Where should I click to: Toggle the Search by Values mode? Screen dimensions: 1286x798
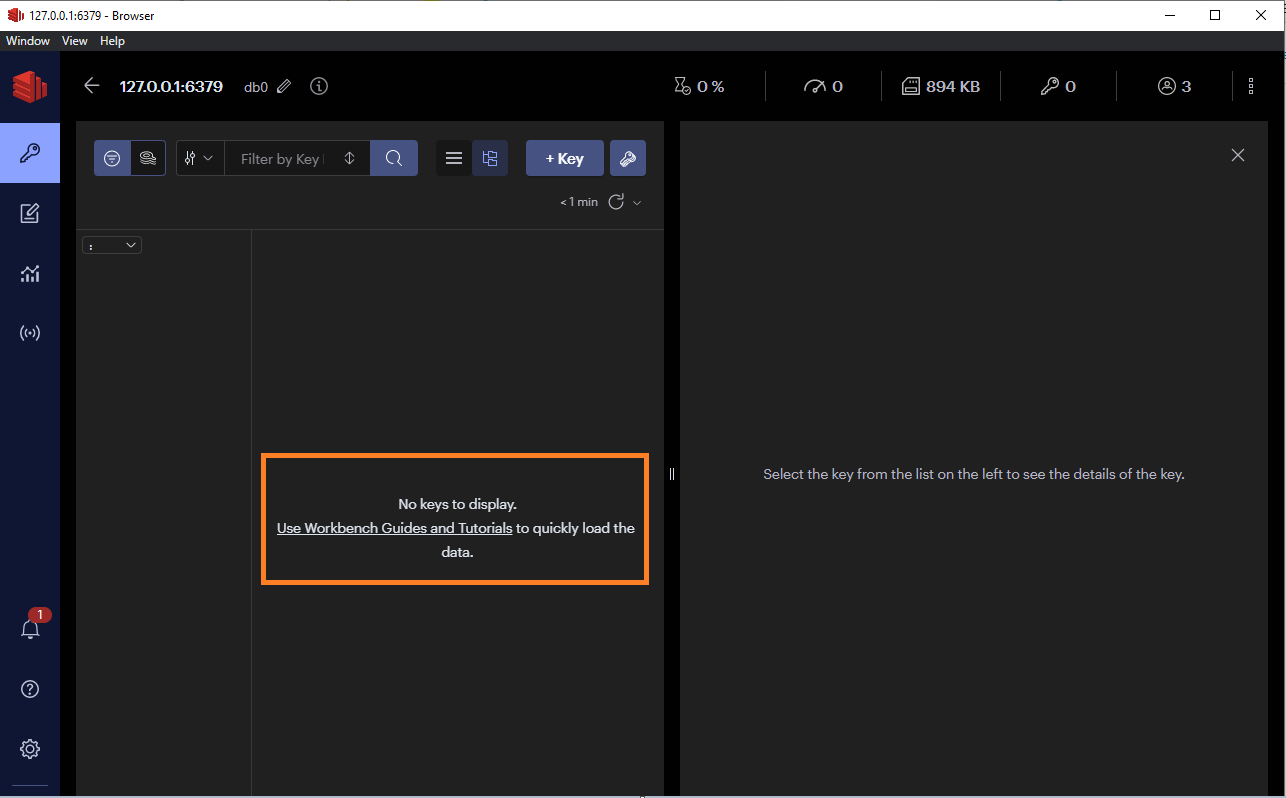[x=148, y=158]
